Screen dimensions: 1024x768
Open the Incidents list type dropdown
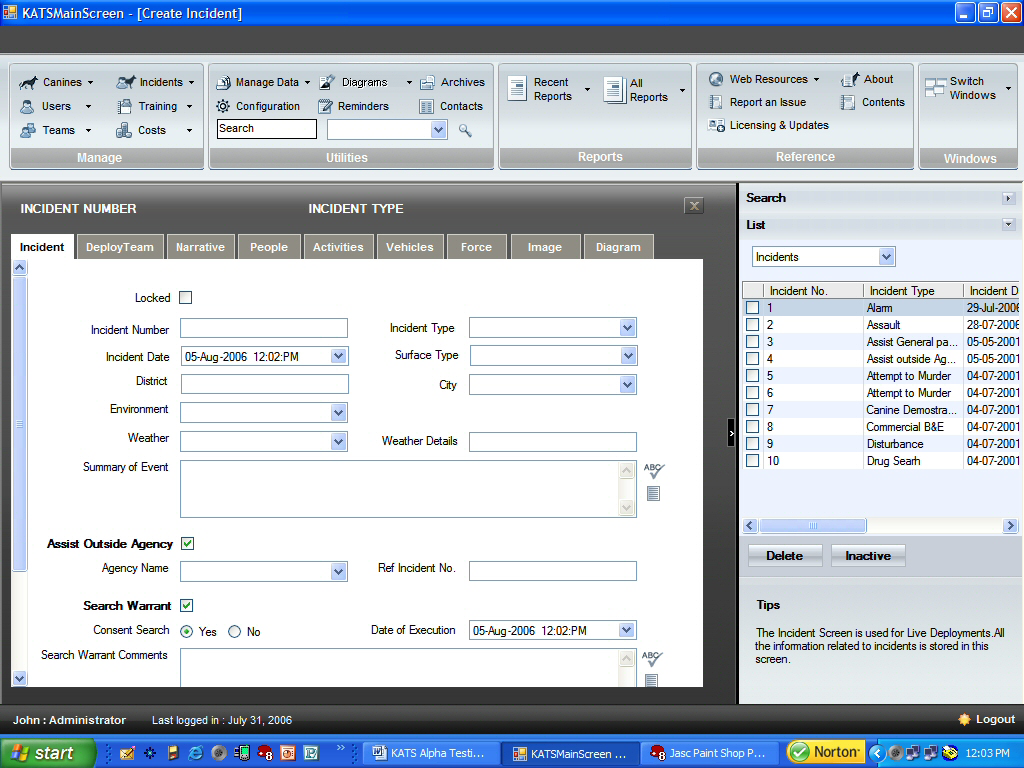pyautogui.click(x=886, y=257)
